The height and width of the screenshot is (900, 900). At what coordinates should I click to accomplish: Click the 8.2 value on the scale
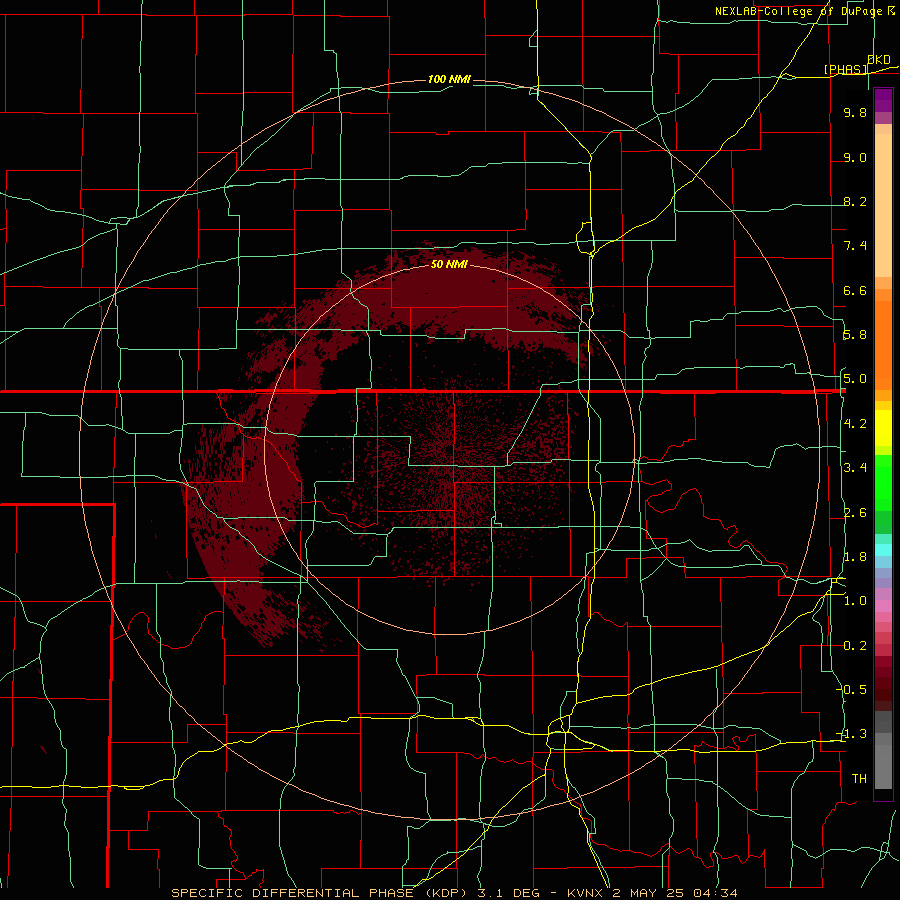[x=855, y=201]
